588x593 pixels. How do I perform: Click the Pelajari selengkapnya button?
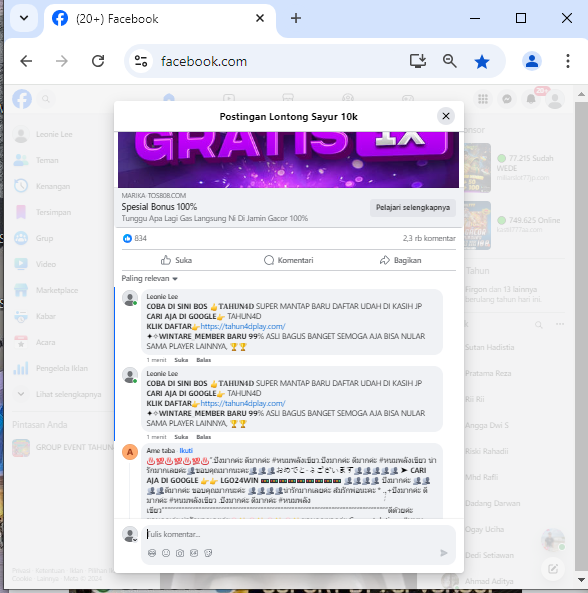pyautogui.click(x=413, y=208)
